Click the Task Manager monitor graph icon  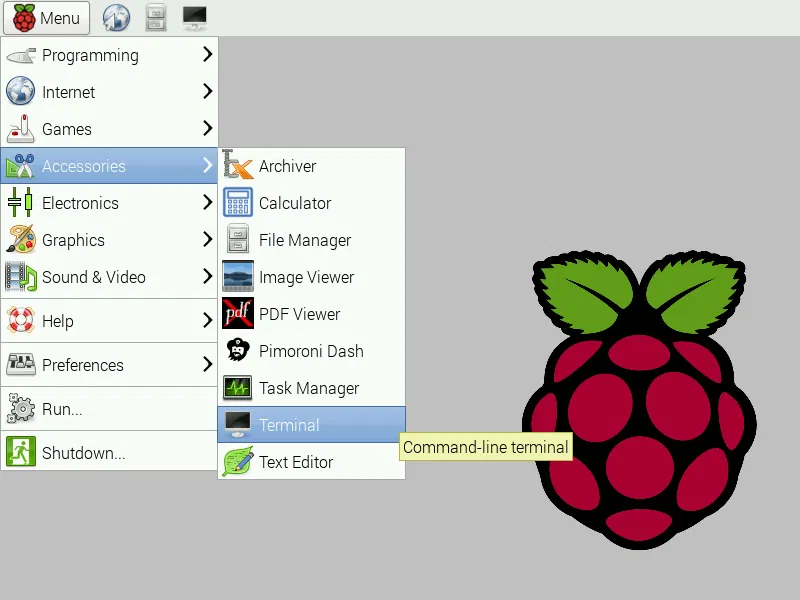[x=237, y=388]
